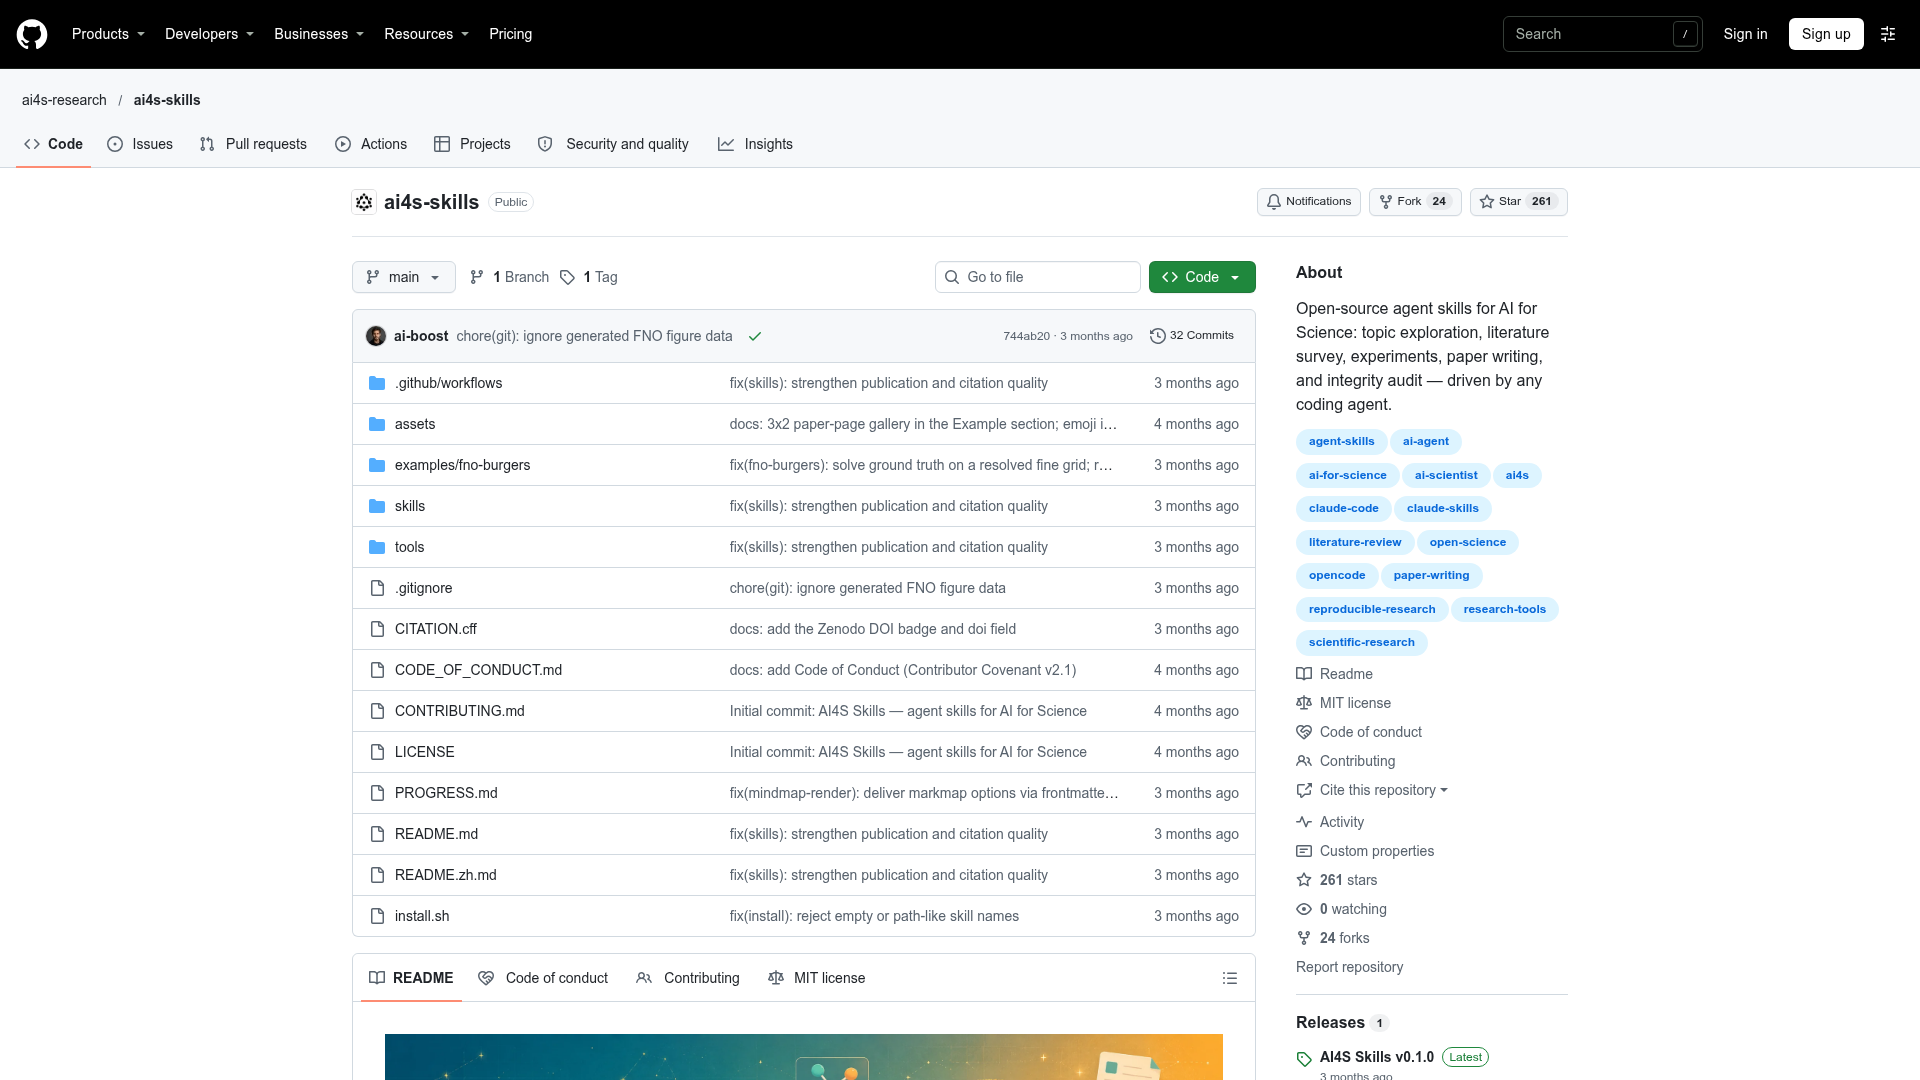Open the appearance settings icon beside Sign up
This screenshot has width=1920, height=1080.
coord(1888,34)
